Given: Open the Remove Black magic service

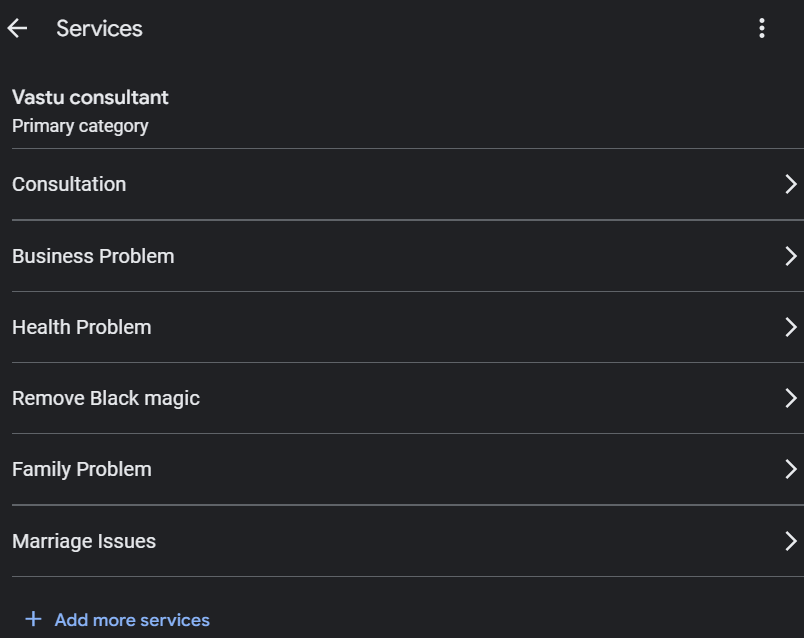Looking at the screenshot, I should click(x=106, y=398).
